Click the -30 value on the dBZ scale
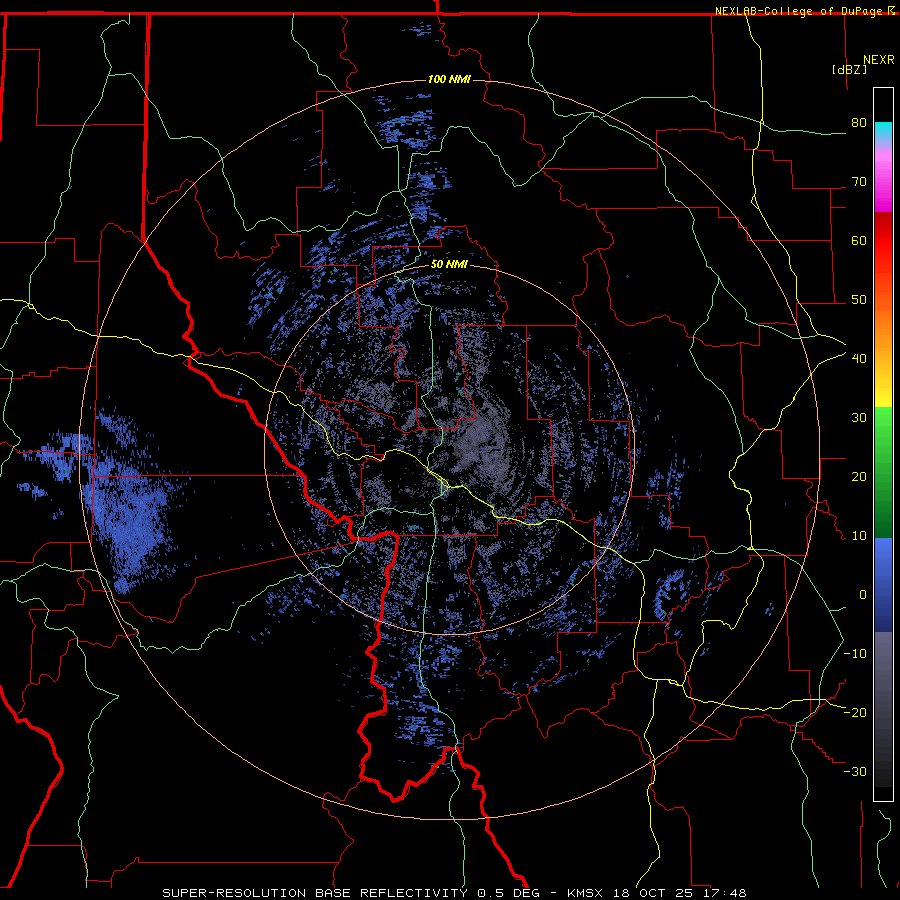Screen dimensions: 900x900 (x=855, y=772)
